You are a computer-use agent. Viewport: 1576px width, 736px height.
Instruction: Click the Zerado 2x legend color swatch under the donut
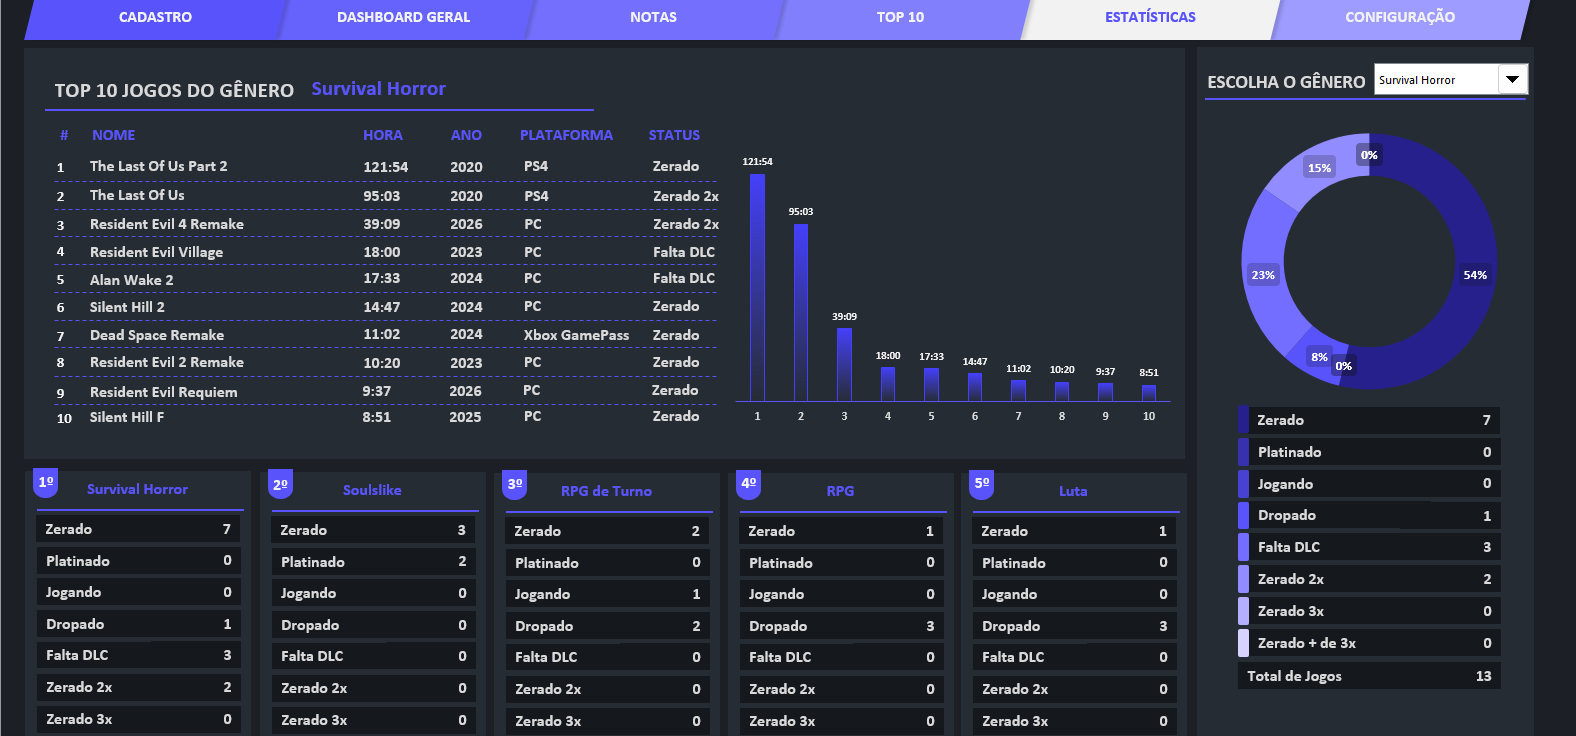point(1243,579)
